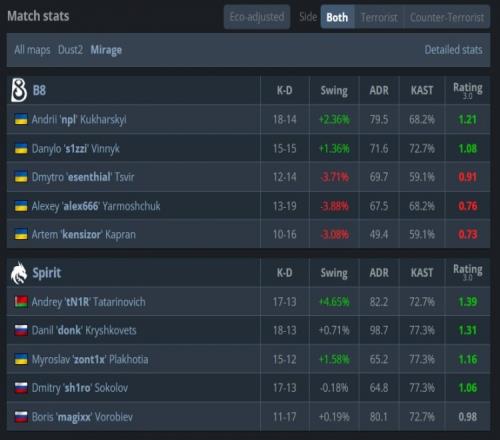Viewport: 500px width, 440px height.
Task: Click the Spirit Rating 3.0 column header
Action: [x=467, y=272]
